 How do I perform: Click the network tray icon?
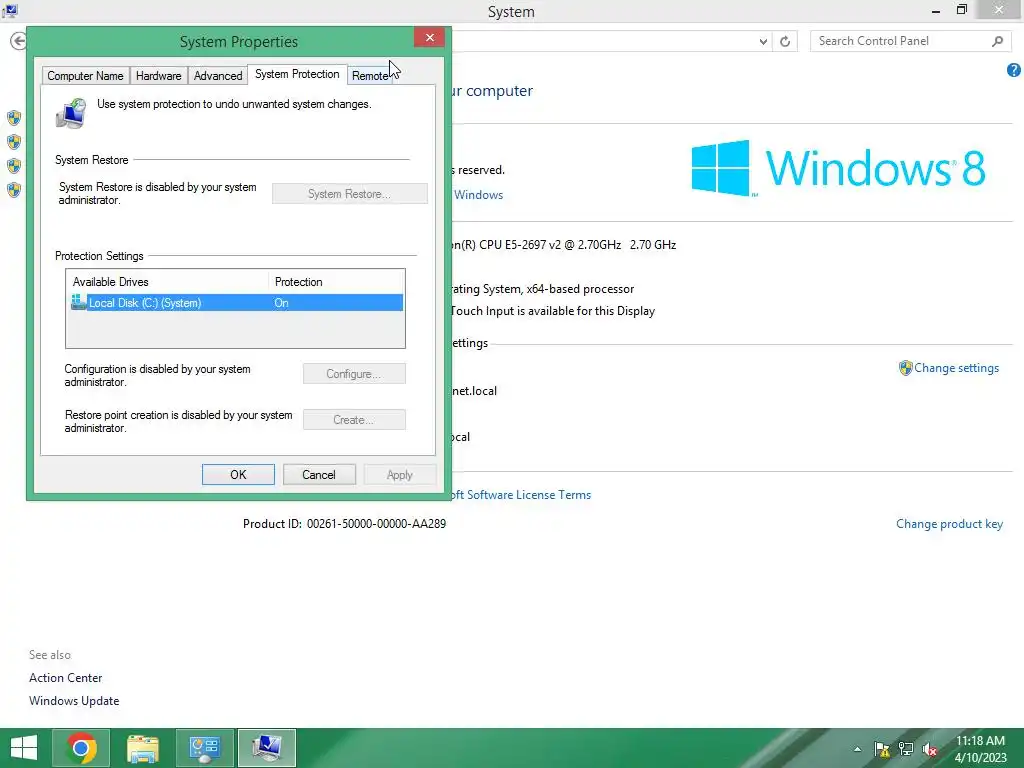tap(906, 749)
